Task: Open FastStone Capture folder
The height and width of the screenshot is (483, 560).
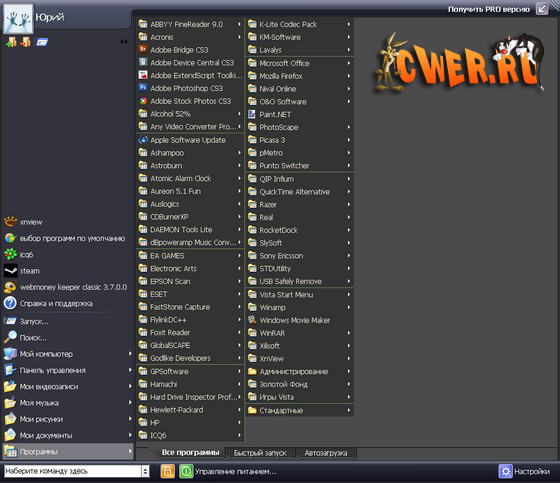Action: [190, 307]
